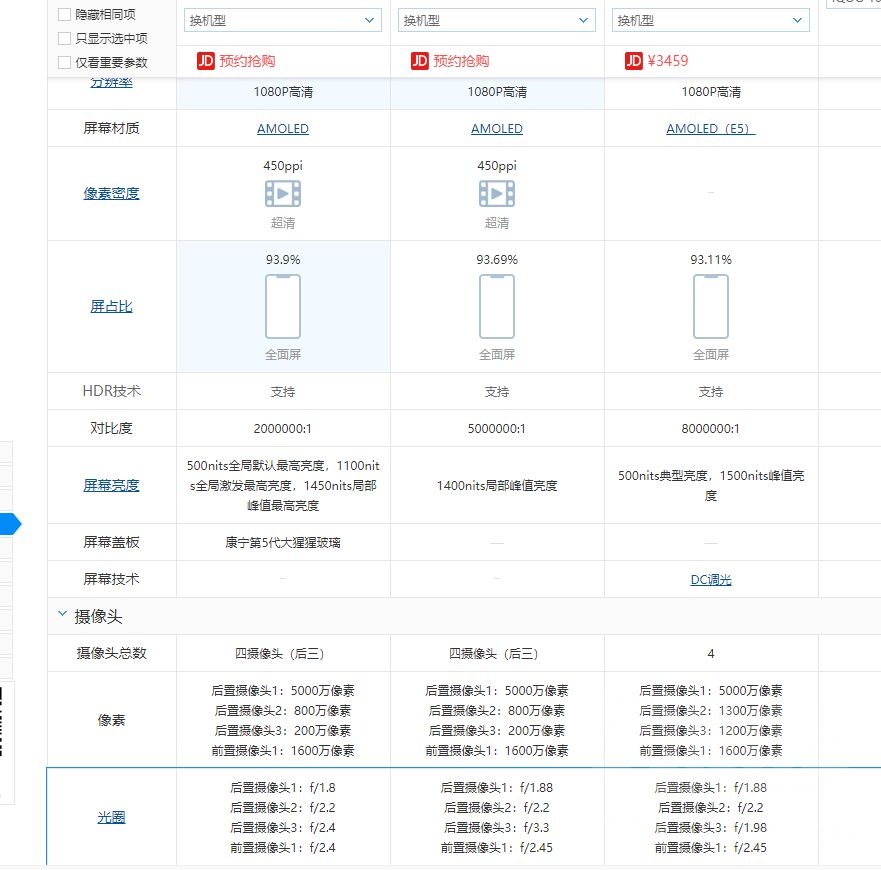Play the 超清 pixel density video, first phone
The image size is (881, 870).
click(282, 191)
